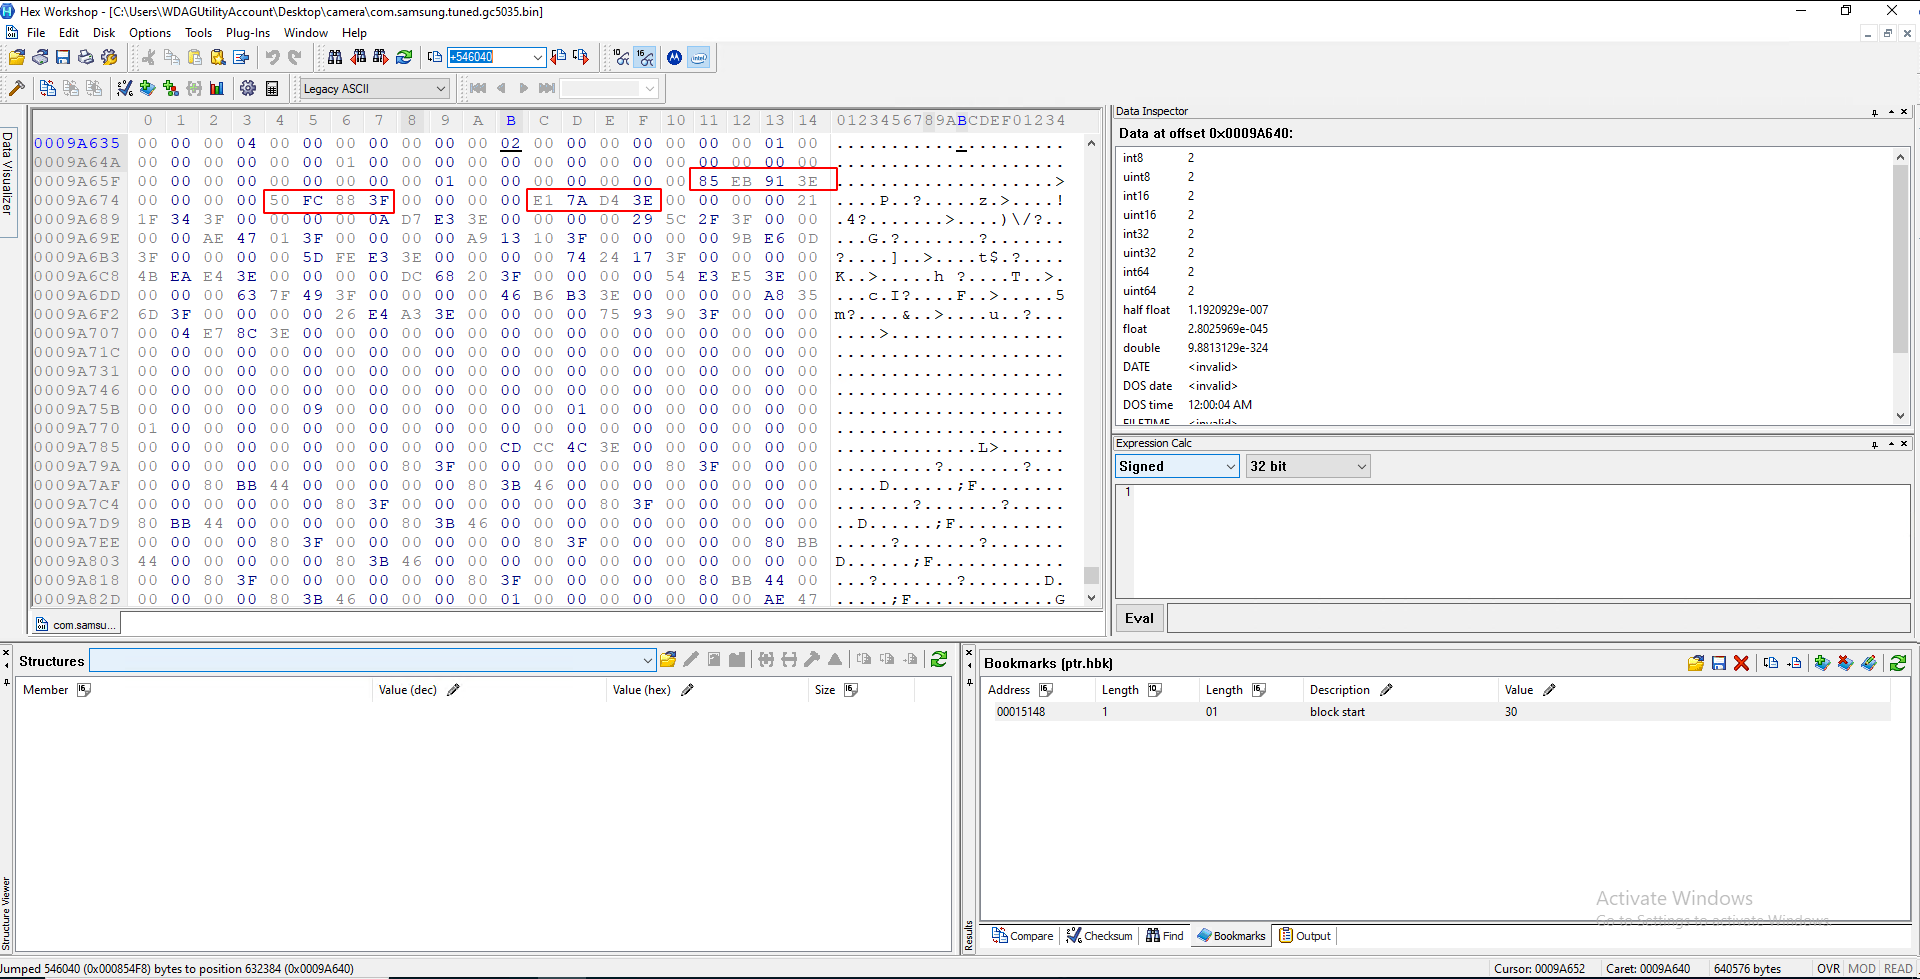Click the open bookmarks file folder icon

[1695, 663]
